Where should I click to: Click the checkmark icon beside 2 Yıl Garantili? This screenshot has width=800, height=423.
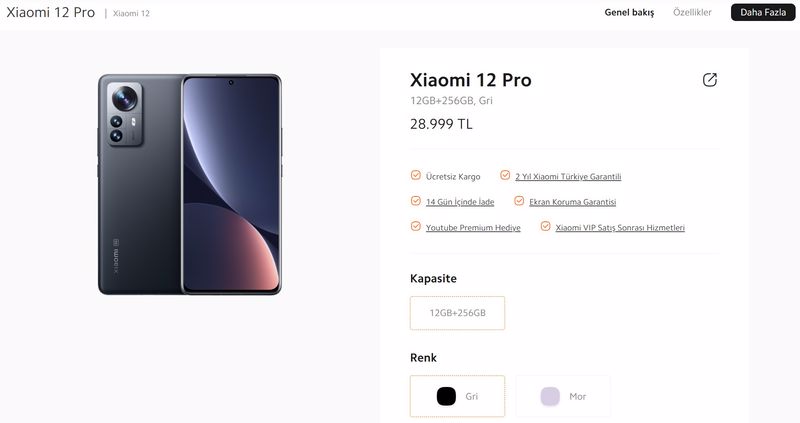(x=505, y=176)
